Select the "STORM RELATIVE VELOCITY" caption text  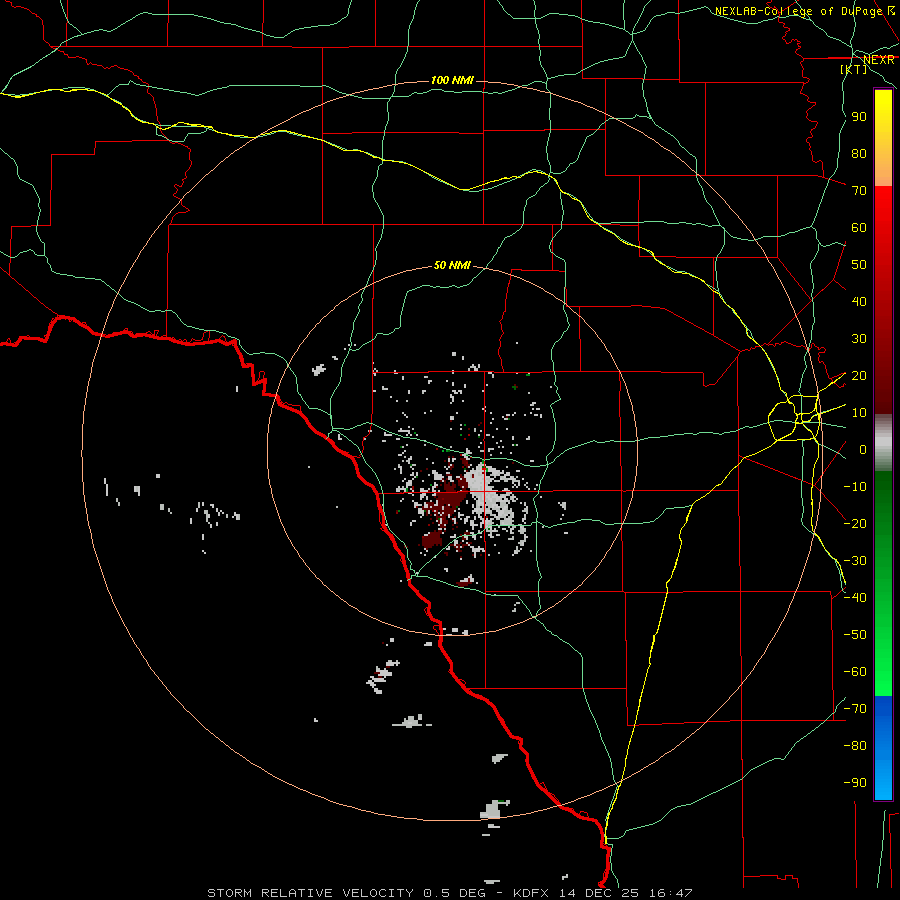coord(310,893)
